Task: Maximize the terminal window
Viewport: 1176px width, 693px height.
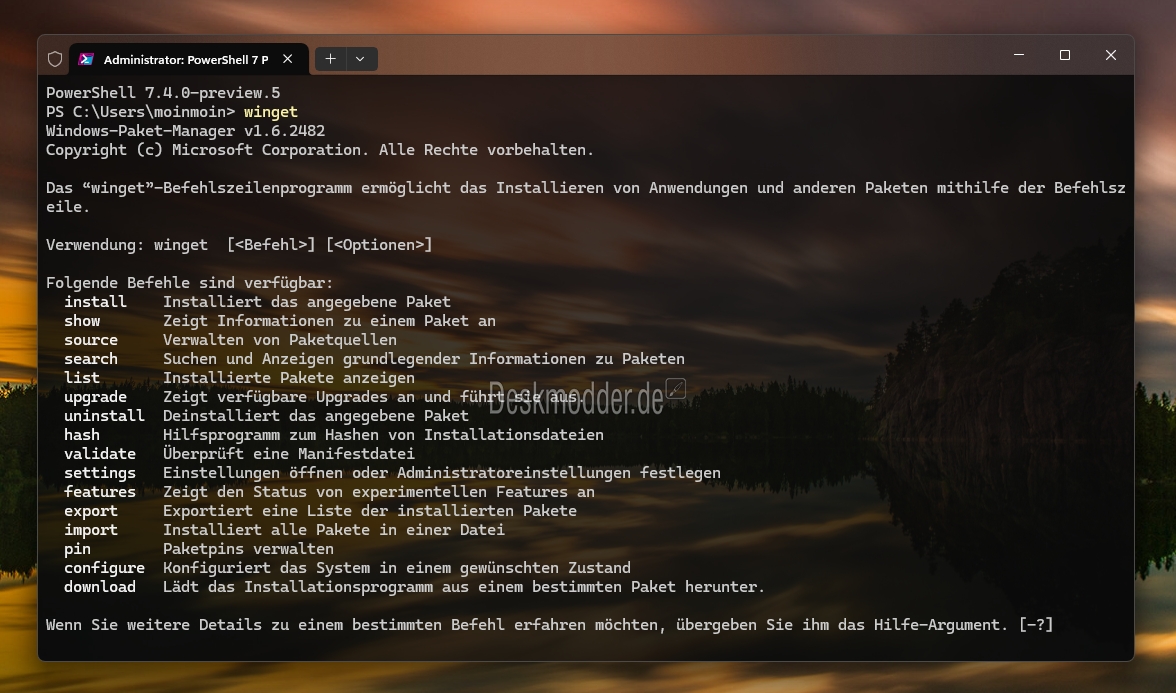Action: (x=1065, y=55)
